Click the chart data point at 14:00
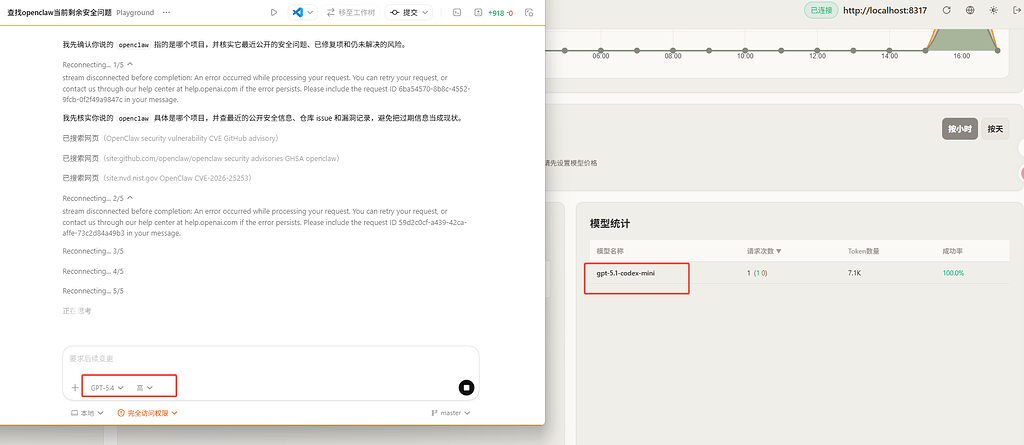 pos(889,50)
